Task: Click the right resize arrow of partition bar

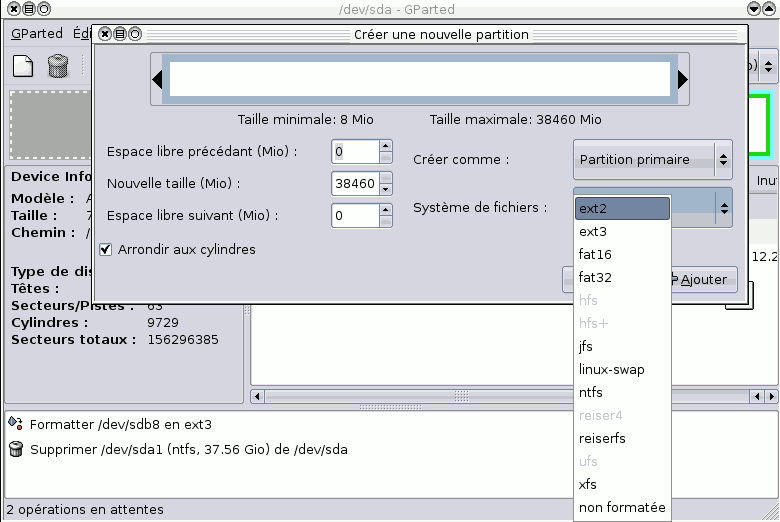Action: (683, 79)
